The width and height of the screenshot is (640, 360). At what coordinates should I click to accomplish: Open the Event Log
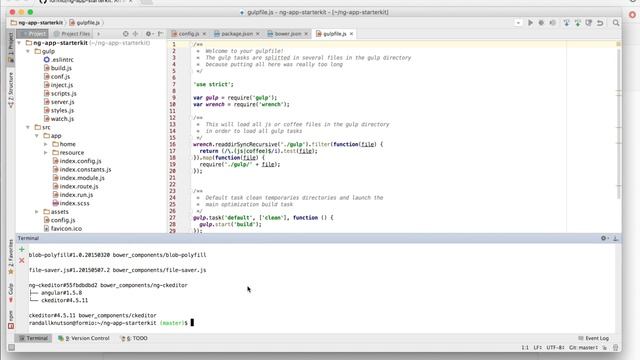[x=593, y=338]
